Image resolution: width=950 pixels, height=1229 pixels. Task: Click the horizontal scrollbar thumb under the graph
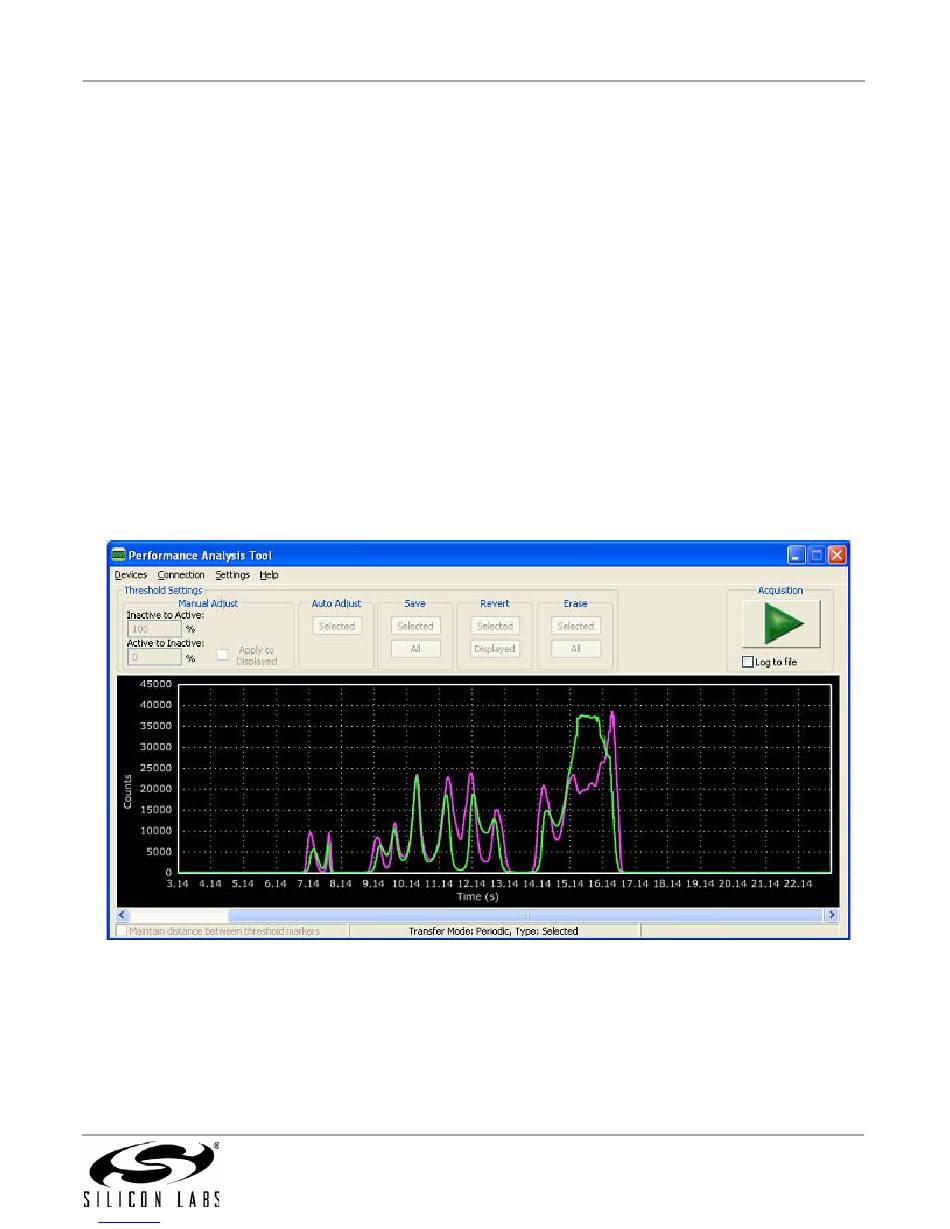[524, 915]
